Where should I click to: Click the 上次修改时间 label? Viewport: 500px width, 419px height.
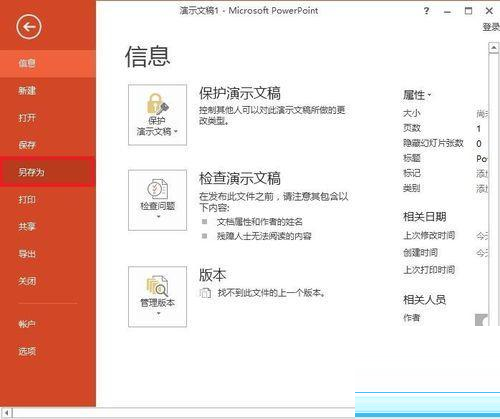point(429,235)
